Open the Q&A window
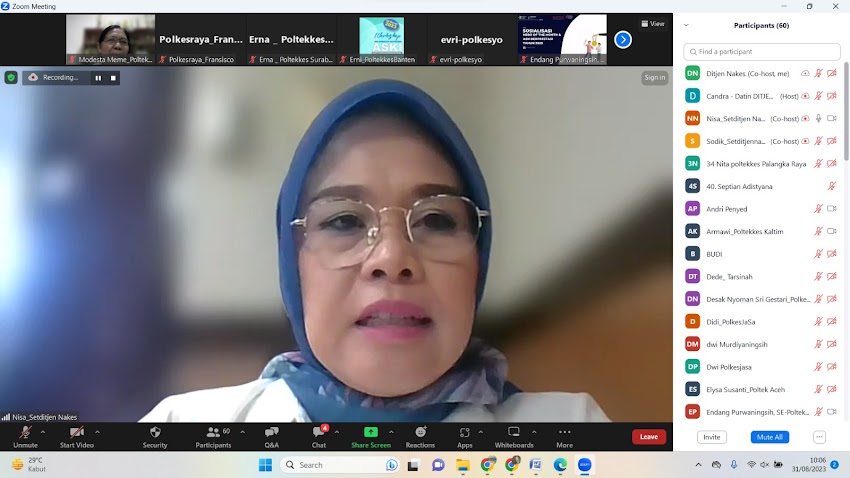 [x=272, y=437]
